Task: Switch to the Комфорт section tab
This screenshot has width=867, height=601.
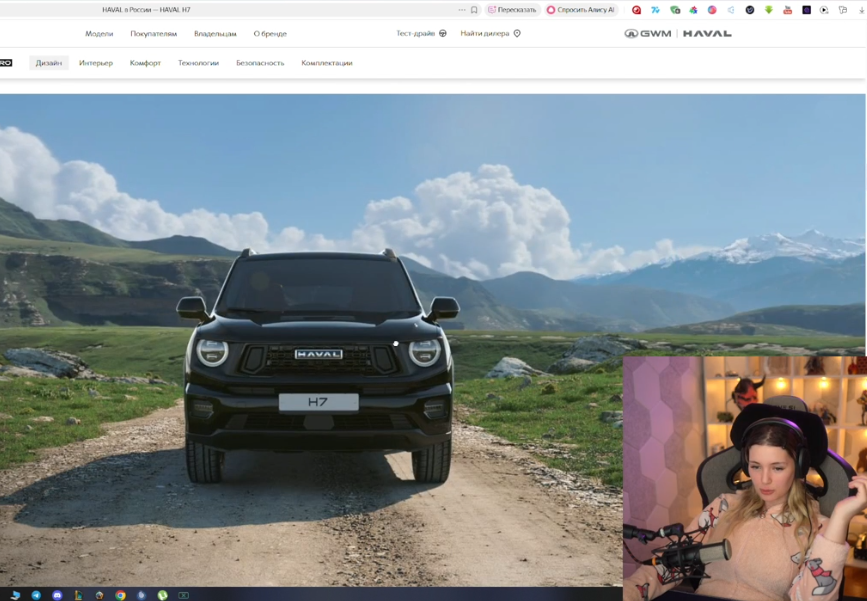Action: click(145, 63)
